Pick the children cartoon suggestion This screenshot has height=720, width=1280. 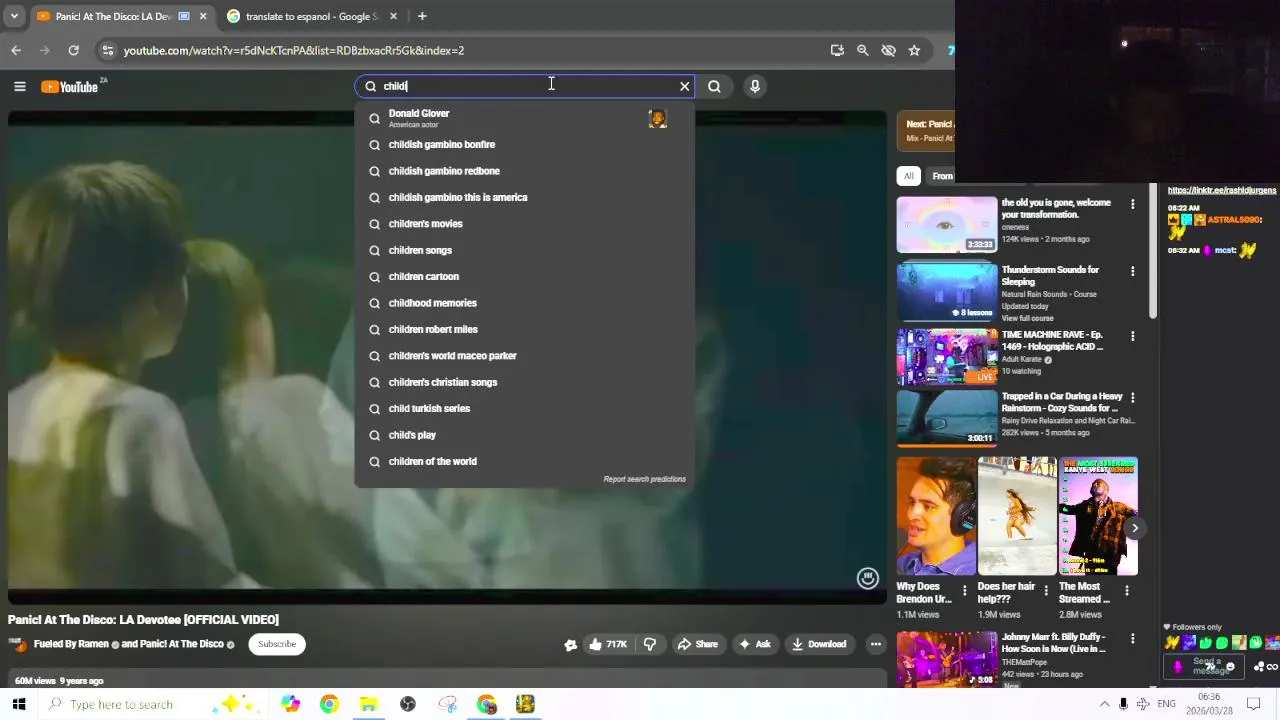pyautogui.click(x=524, y=277)
